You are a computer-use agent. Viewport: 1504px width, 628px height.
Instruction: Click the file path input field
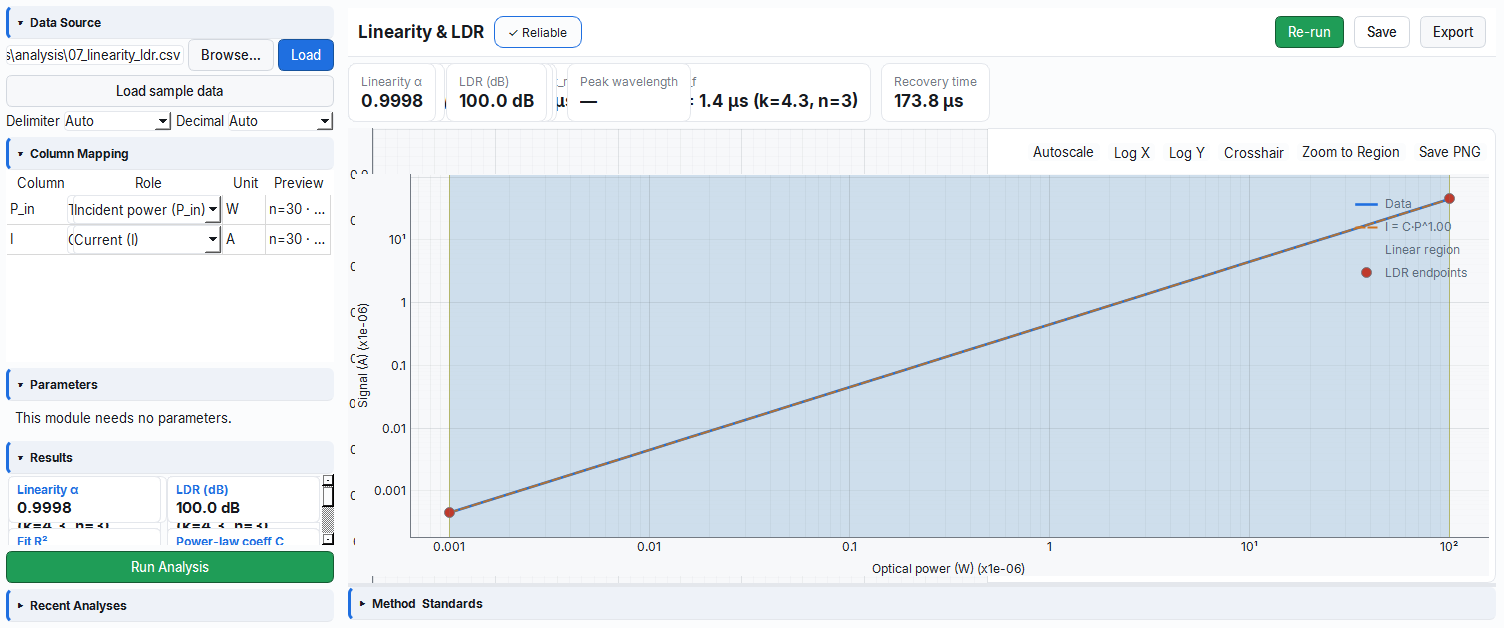[95, 55]
